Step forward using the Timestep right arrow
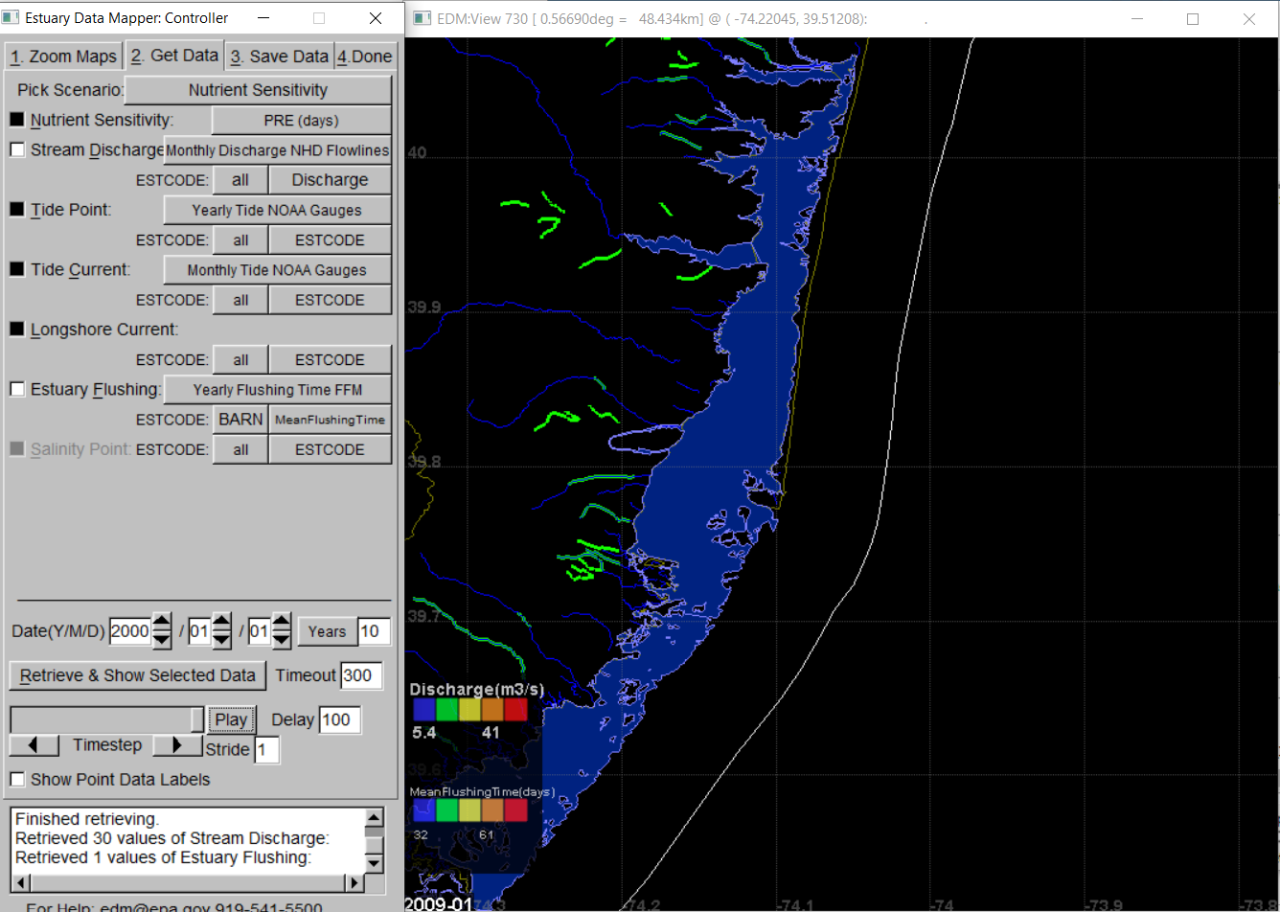 tap(177, 744)
